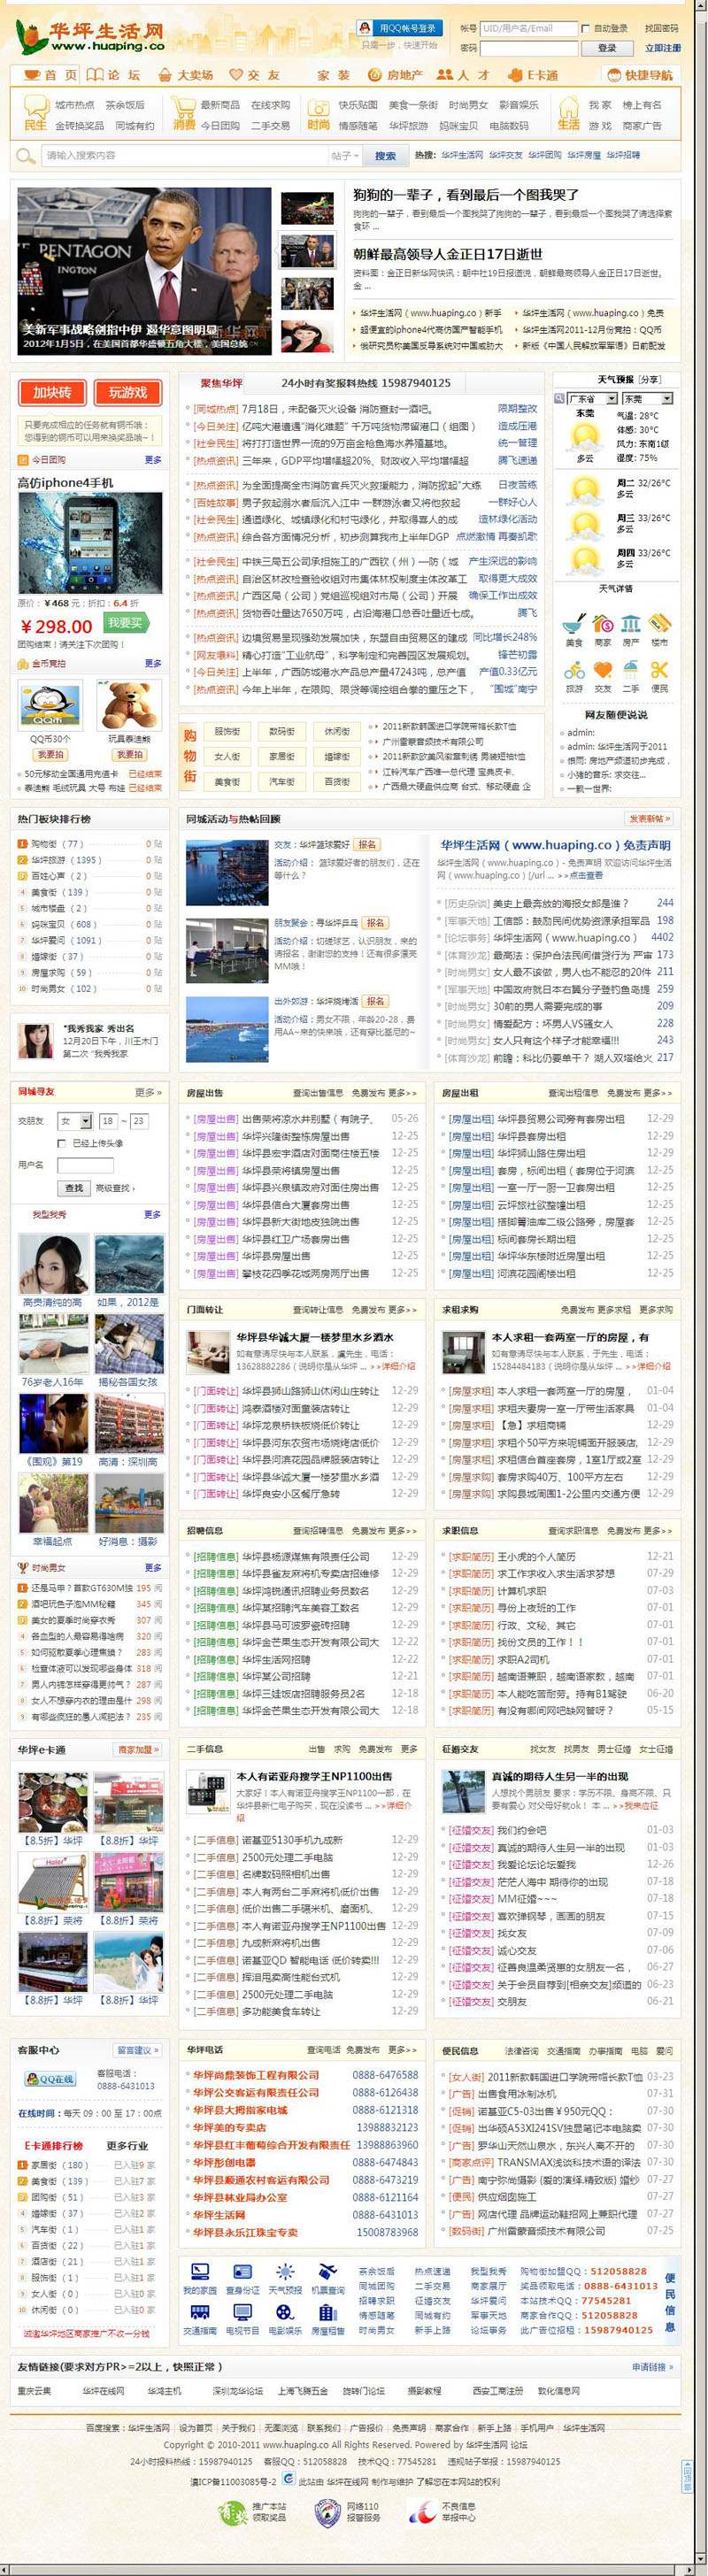
Task: Open the 立即注册 register link
Action: pyautogui.click(x=662, y=48)
